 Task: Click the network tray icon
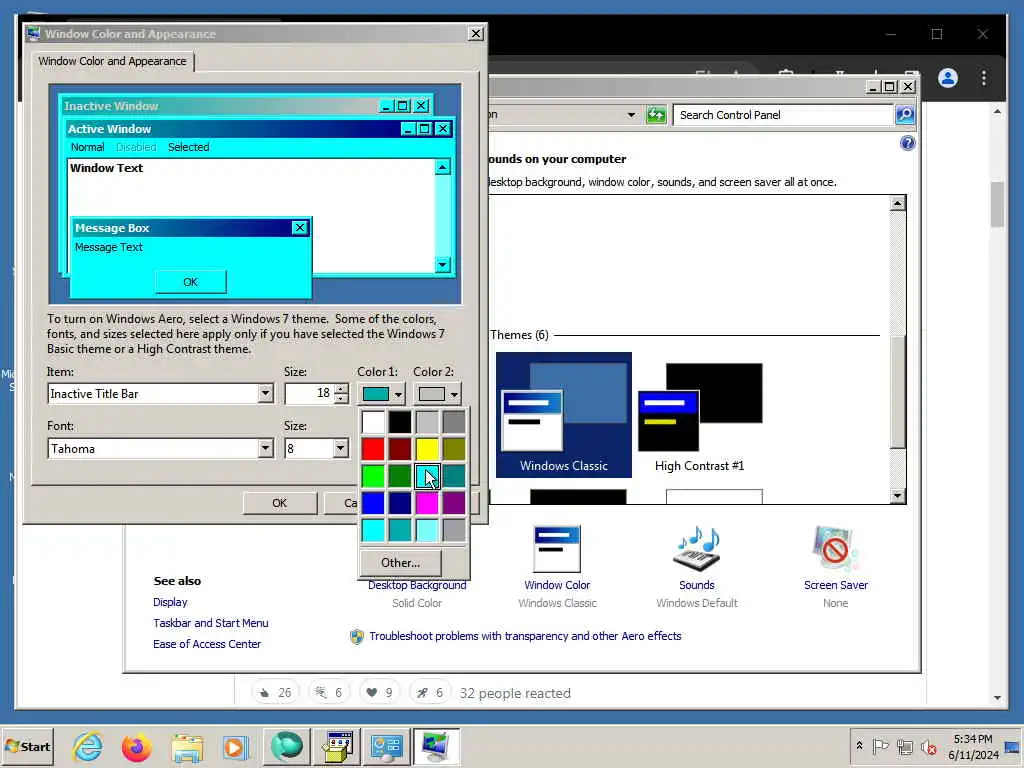pyautogui.click(x=904, y=746)
